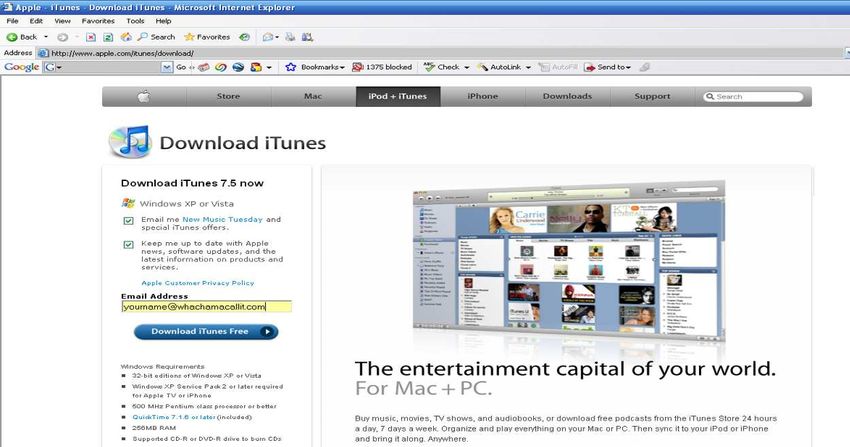Click the Forward arrow icon
Viewport: 850px width, 447px height.
click(x=63, y=37)
